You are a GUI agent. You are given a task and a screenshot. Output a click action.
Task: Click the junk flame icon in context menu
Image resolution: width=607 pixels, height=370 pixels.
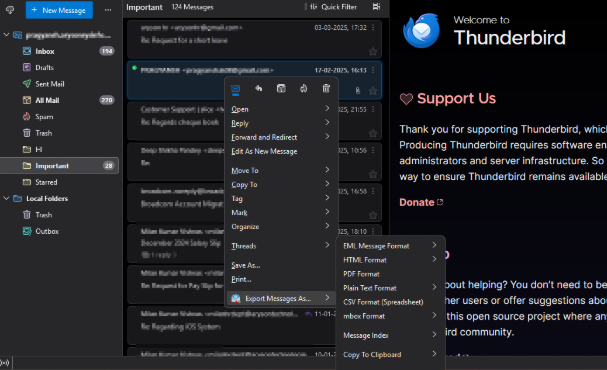[304, 89]
